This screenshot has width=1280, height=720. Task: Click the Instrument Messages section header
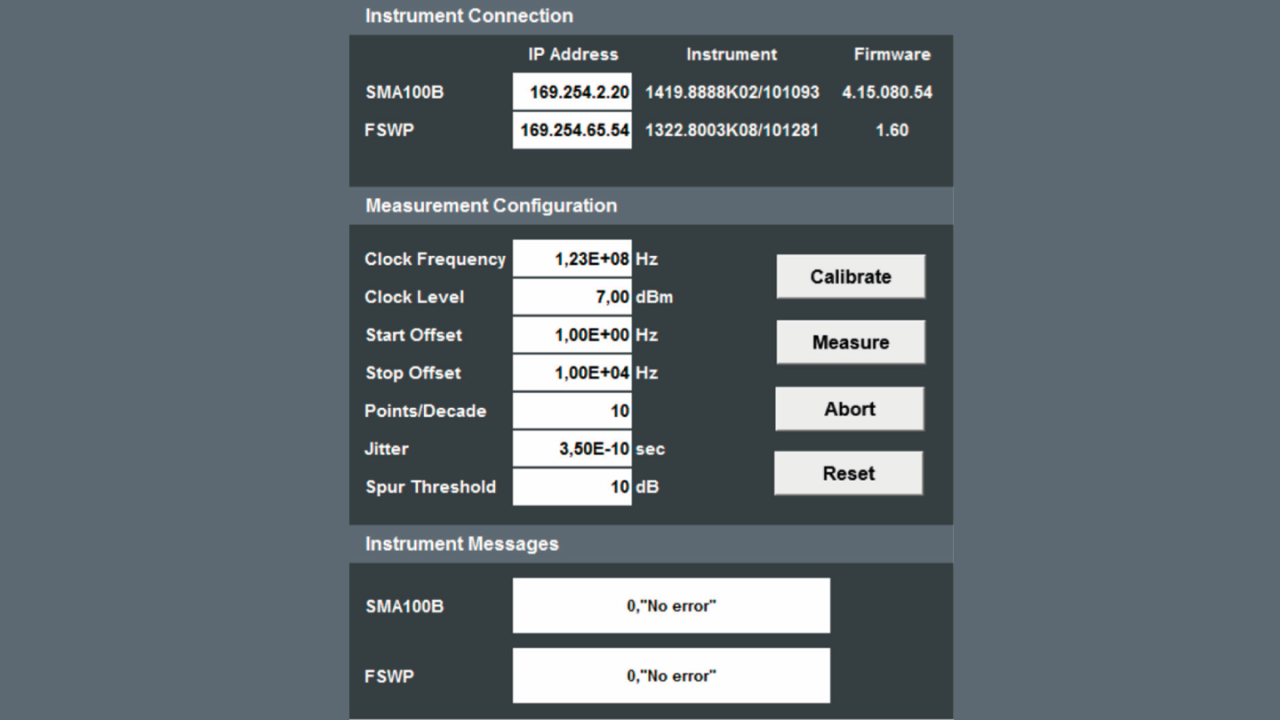[x=462, y=544]
